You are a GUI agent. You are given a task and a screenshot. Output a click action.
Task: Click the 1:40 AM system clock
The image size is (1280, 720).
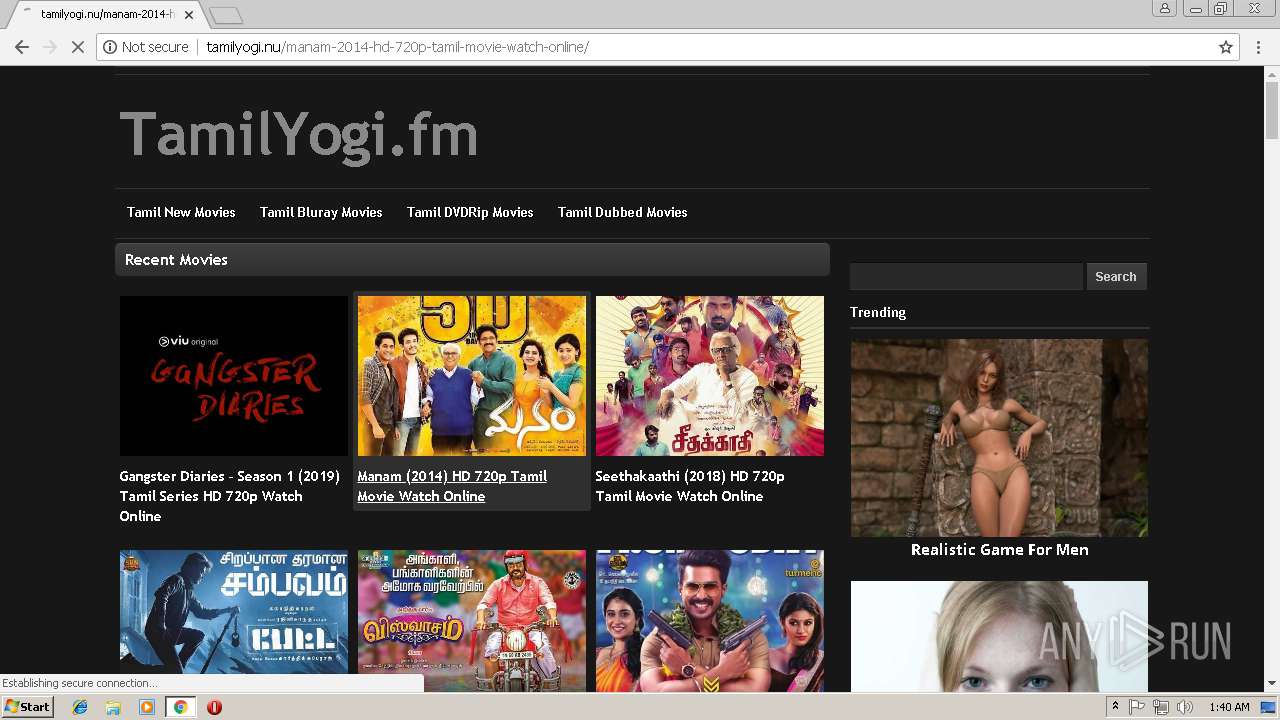tap(1229, 707)
